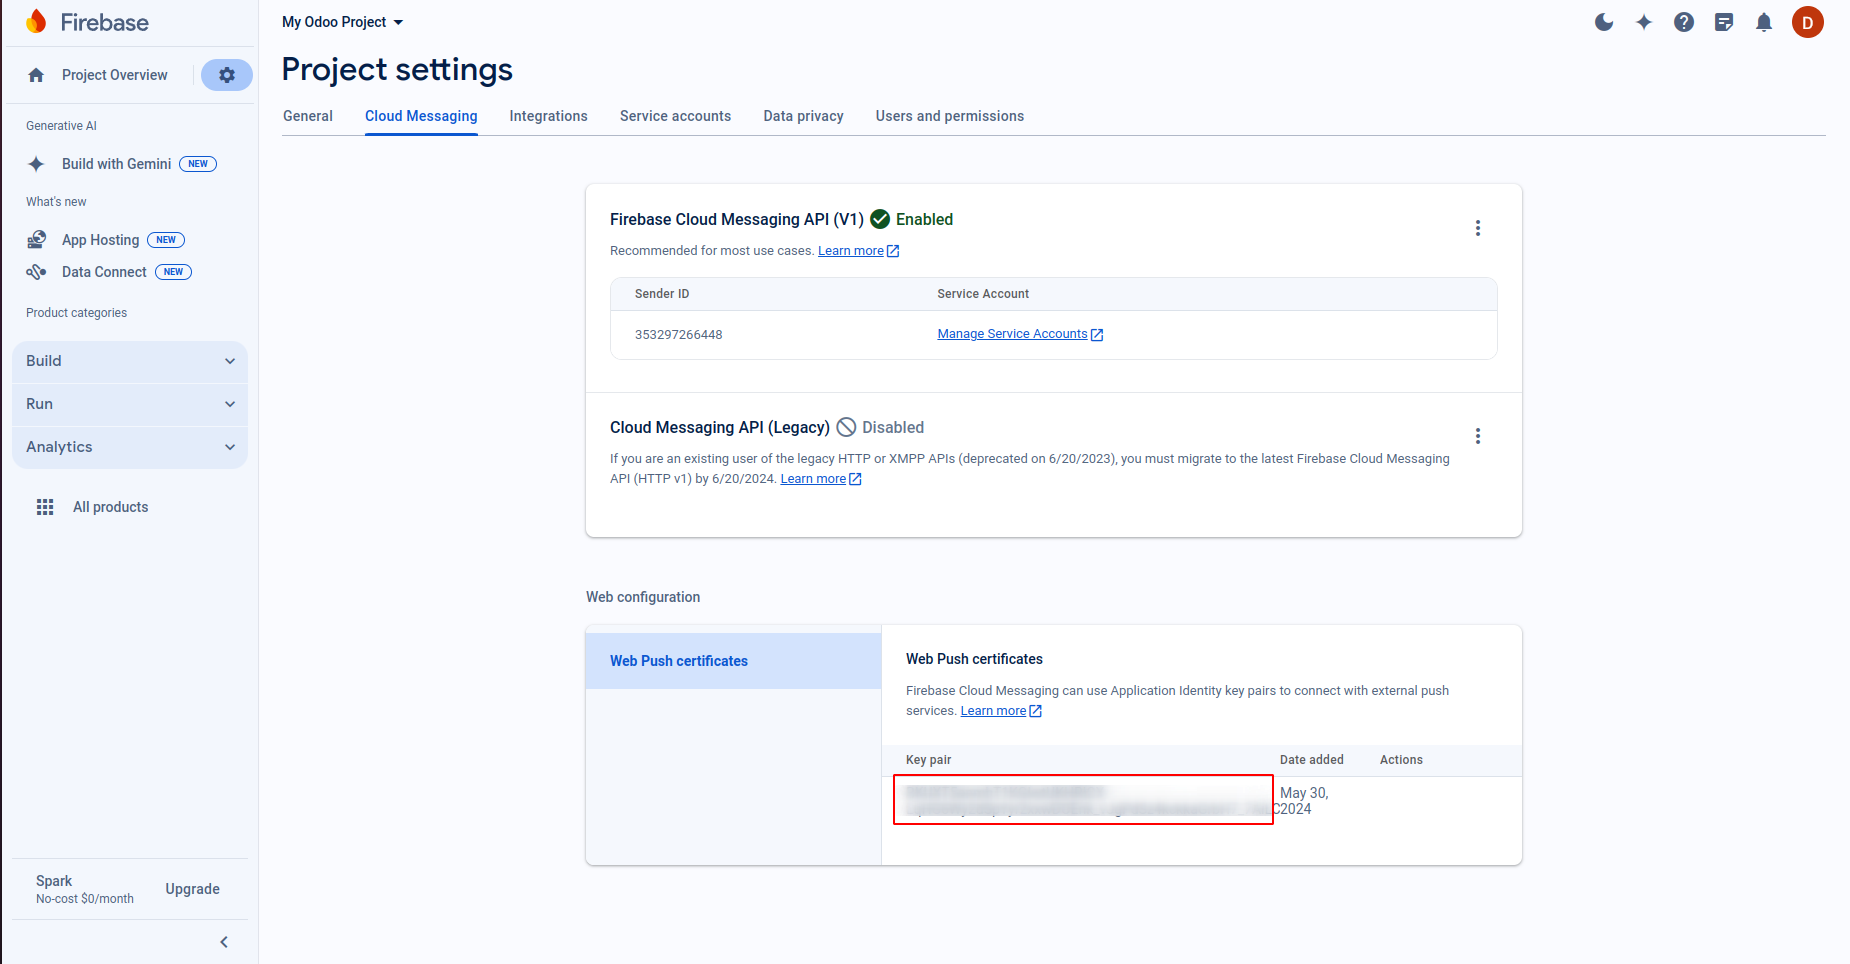Open options menu for Cloud Messaging API (Legacy)

point(1477,436)
